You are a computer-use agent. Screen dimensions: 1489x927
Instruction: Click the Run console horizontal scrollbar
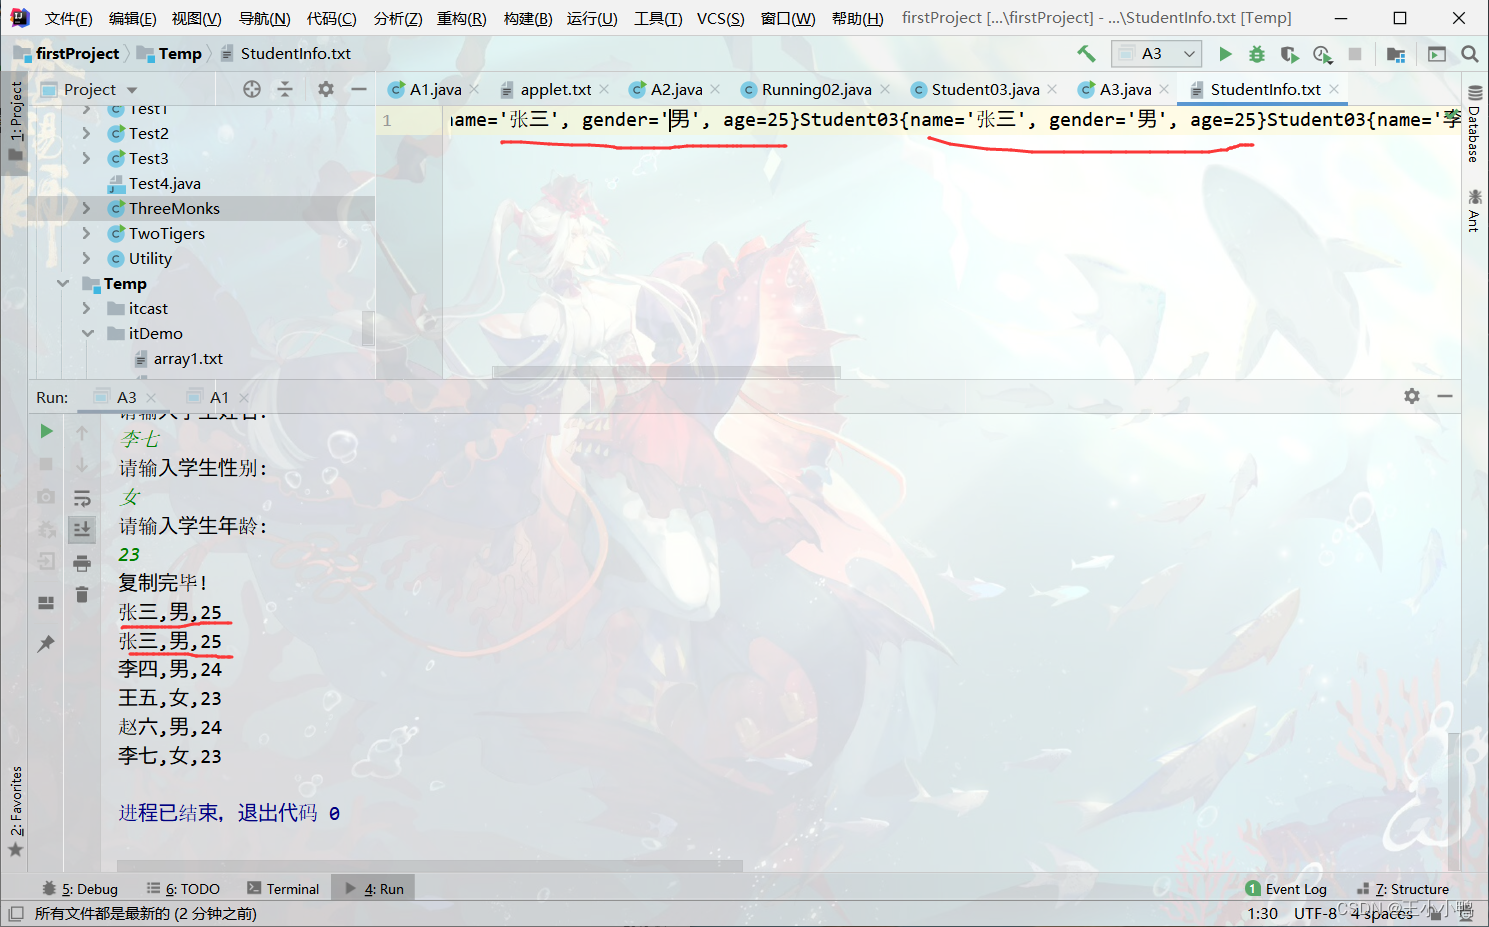[430, 865]
